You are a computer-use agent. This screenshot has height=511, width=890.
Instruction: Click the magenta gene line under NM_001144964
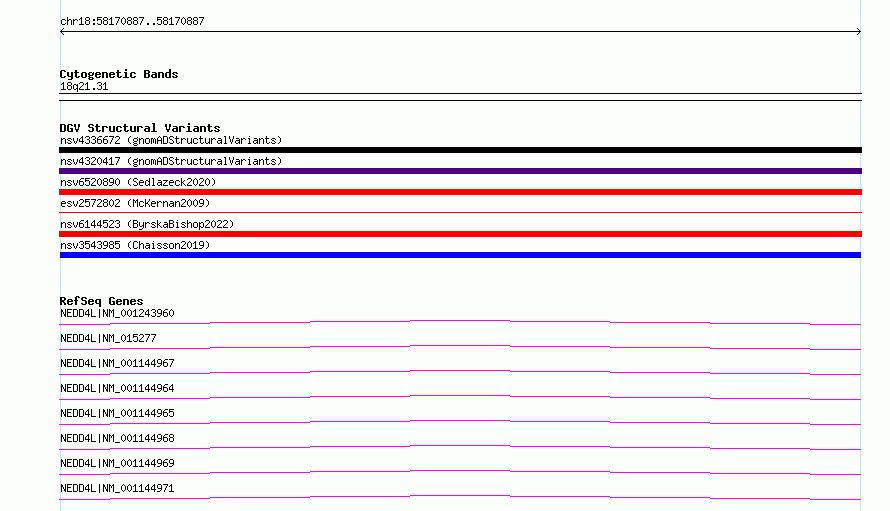pyautogui.click(x=460, y=397)
